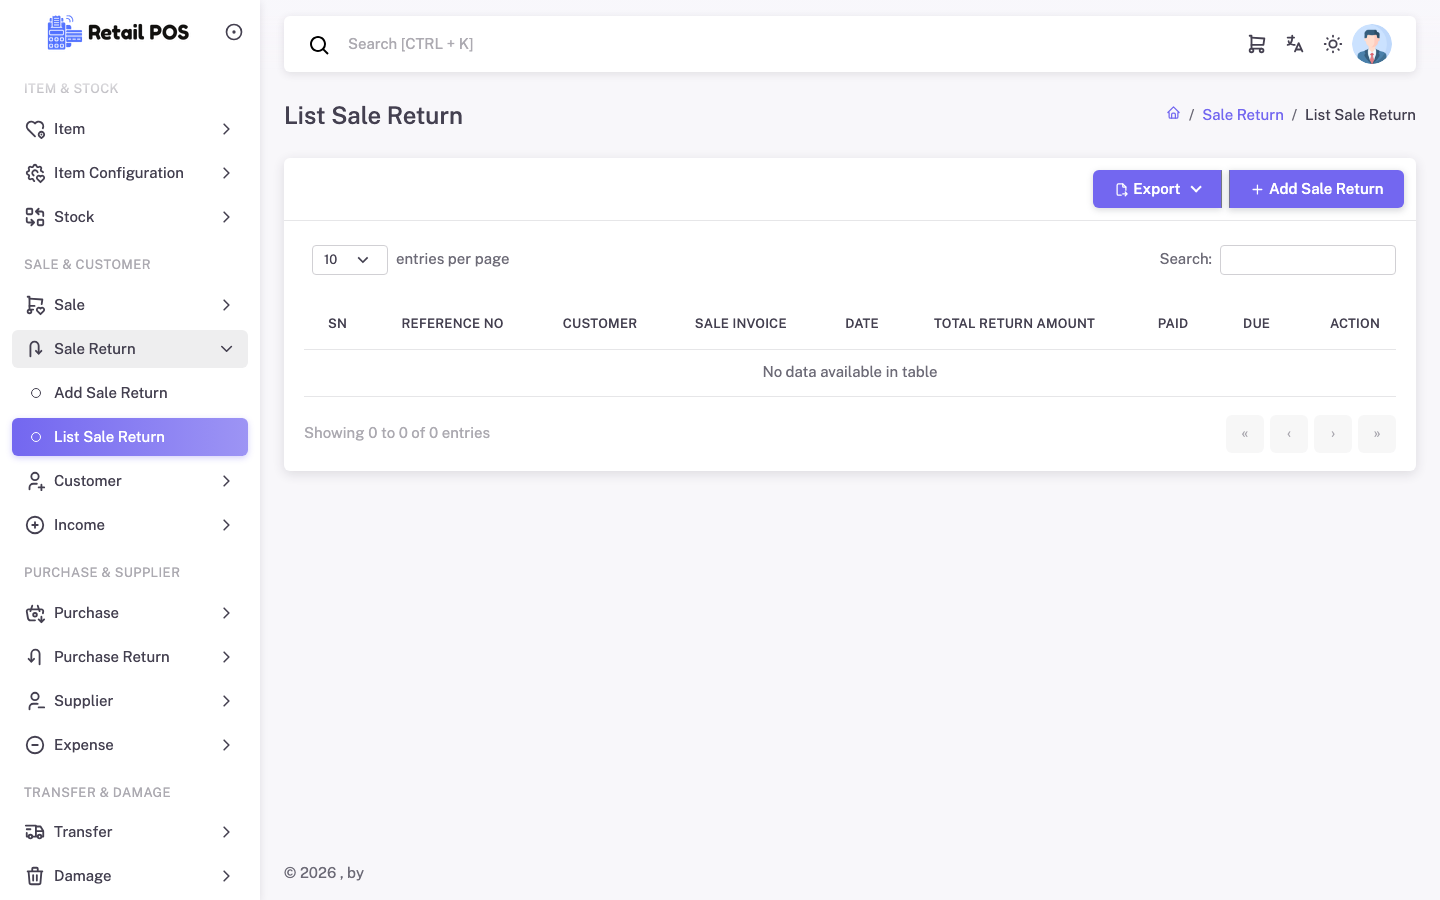The height and width of the screenshot is (900, 1440).
Task: Open the Income sidebar menu
Action: pyautogui.click(x=130, y=525)
